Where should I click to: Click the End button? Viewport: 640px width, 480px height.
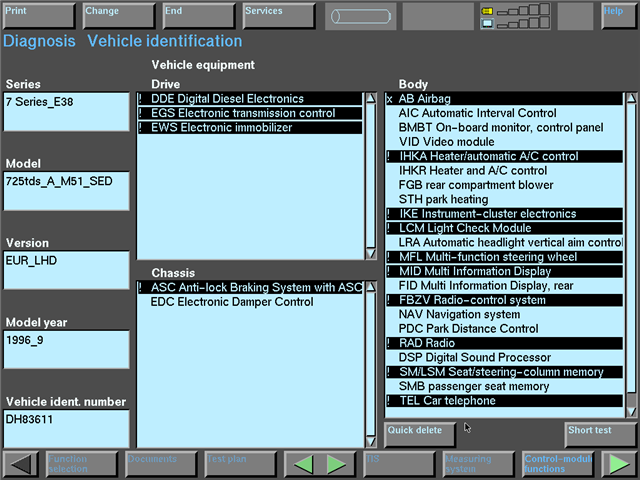click(x=199, y=16)
